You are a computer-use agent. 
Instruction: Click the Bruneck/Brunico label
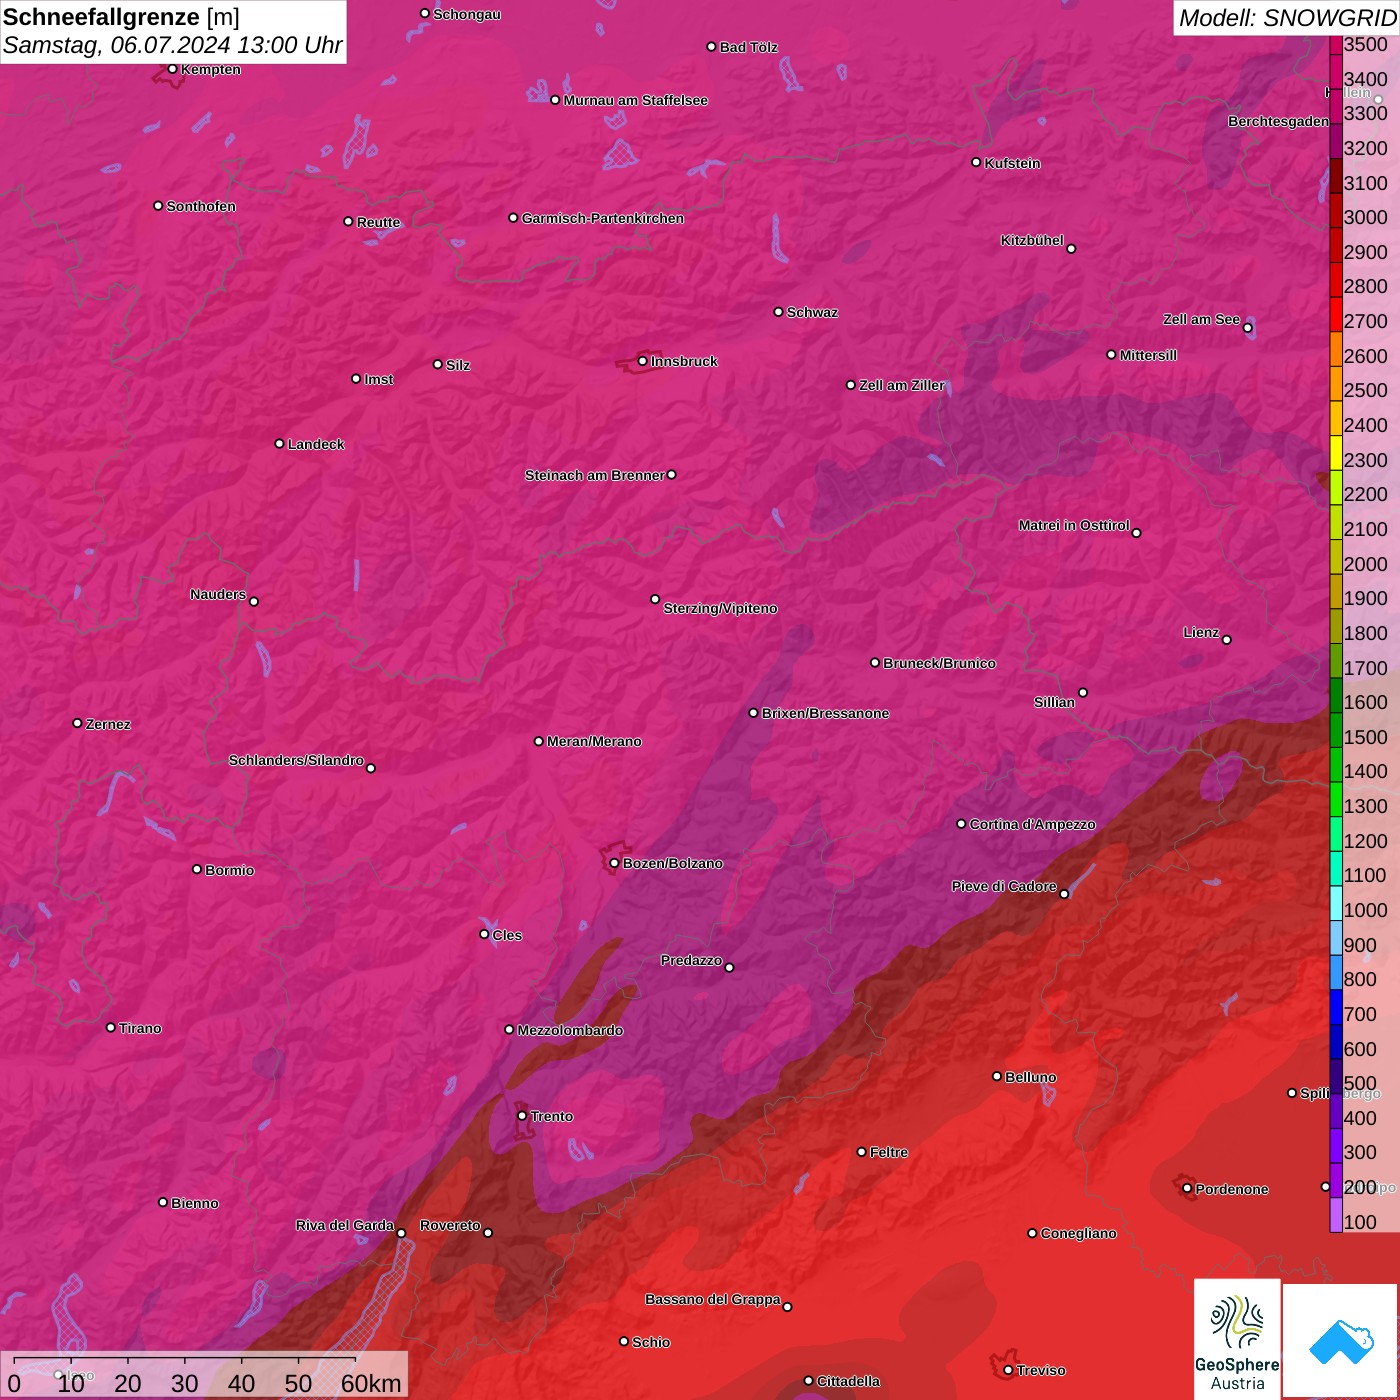pyautogui.click(x=939, y=663)
